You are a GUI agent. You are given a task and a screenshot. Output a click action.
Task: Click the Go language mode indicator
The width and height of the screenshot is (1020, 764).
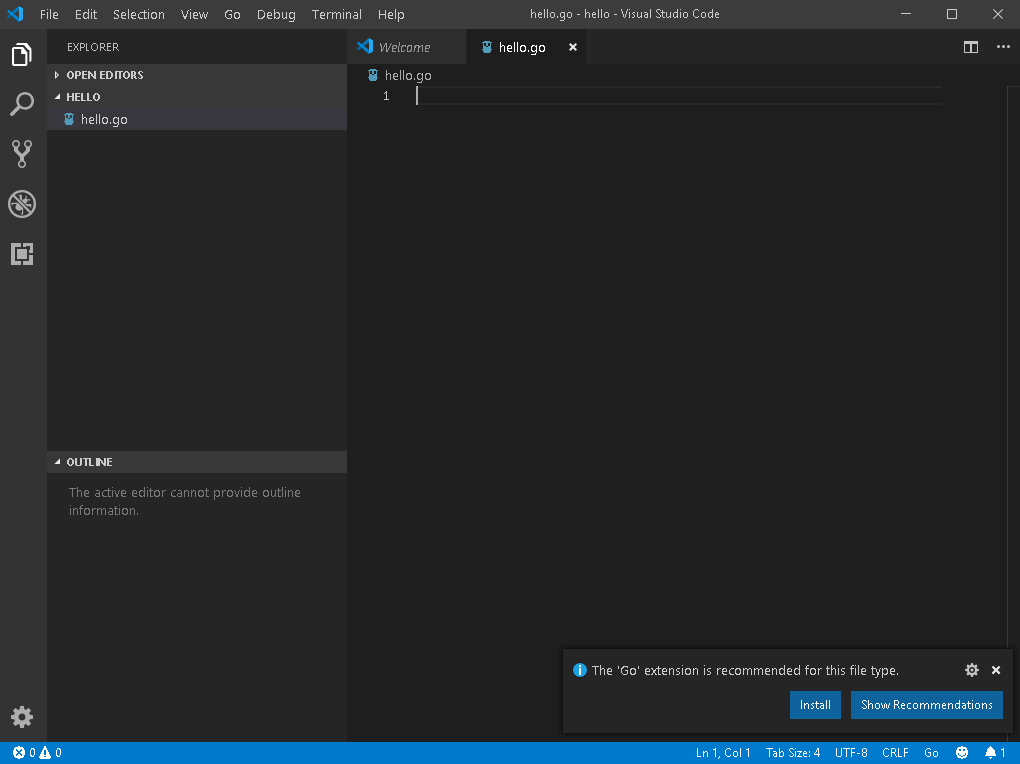[x=931, y=752]
